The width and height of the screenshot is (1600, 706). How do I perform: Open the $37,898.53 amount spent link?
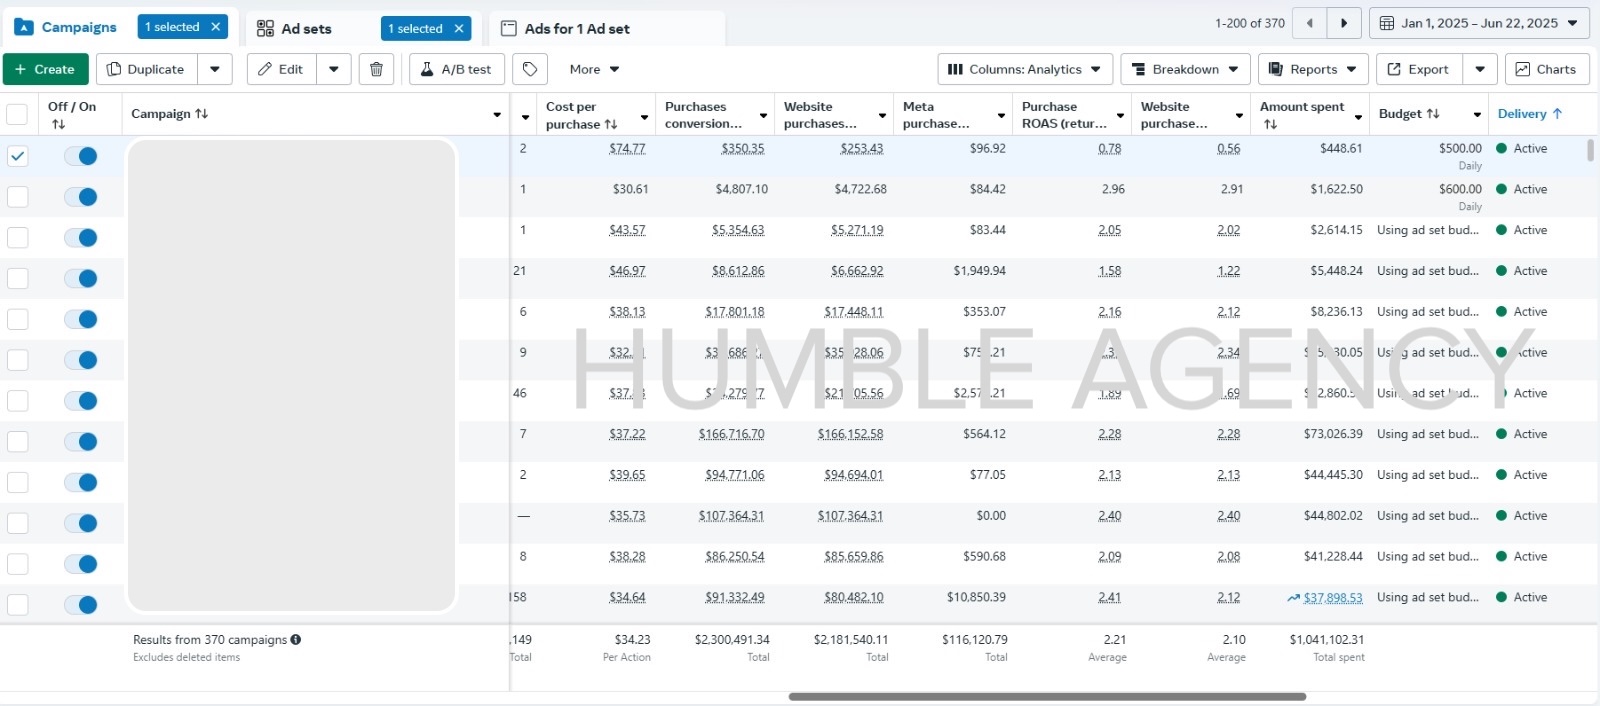click(1332, 598)
